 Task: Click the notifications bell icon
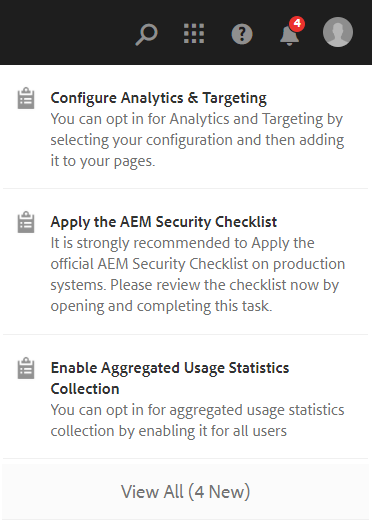point(289,35)
